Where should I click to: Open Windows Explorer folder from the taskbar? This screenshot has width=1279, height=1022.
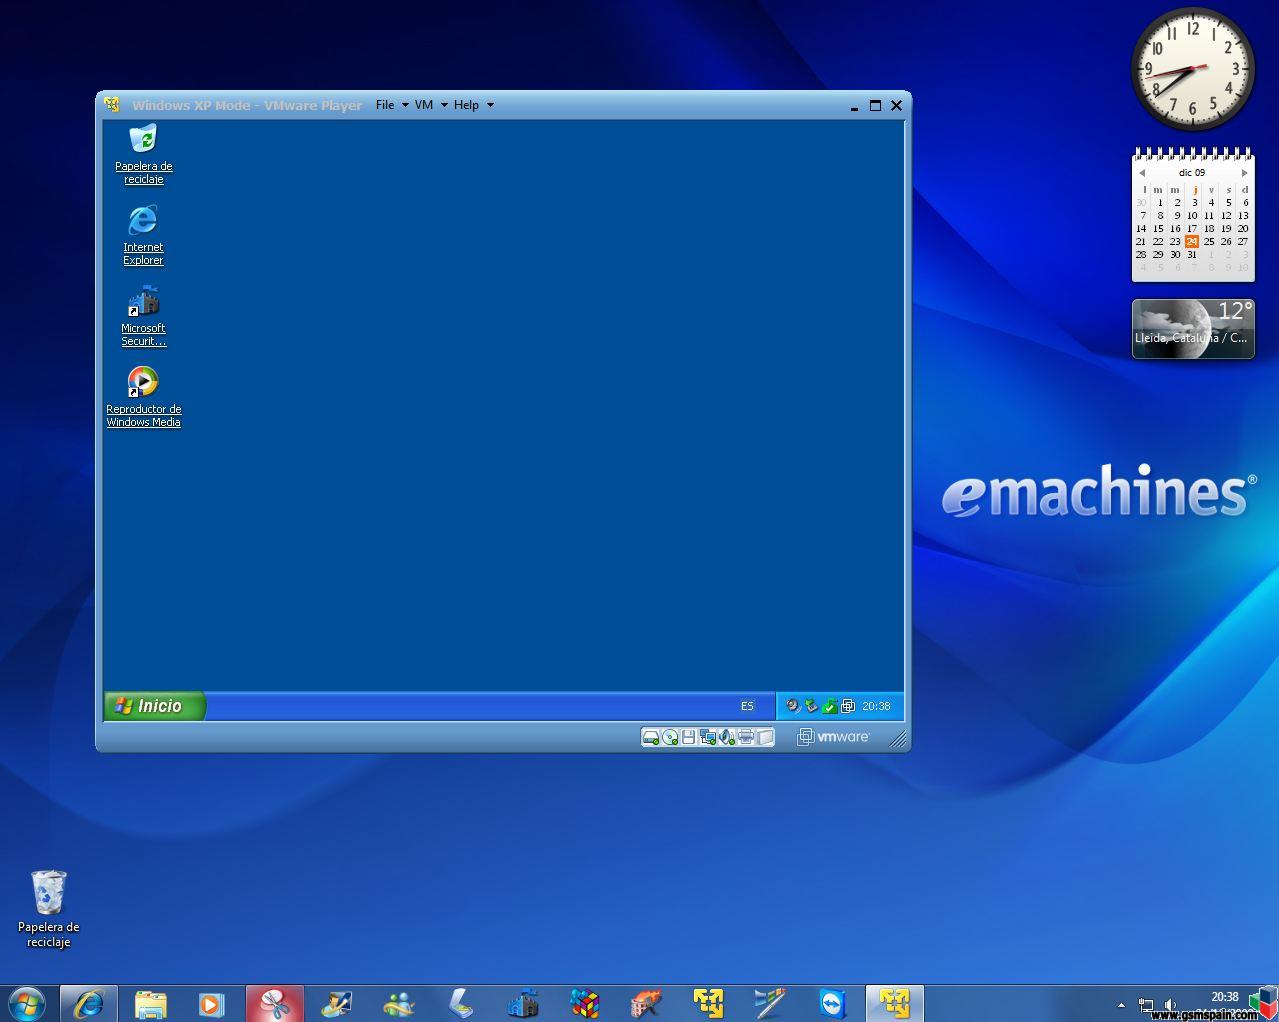[x=151, y=1003]
